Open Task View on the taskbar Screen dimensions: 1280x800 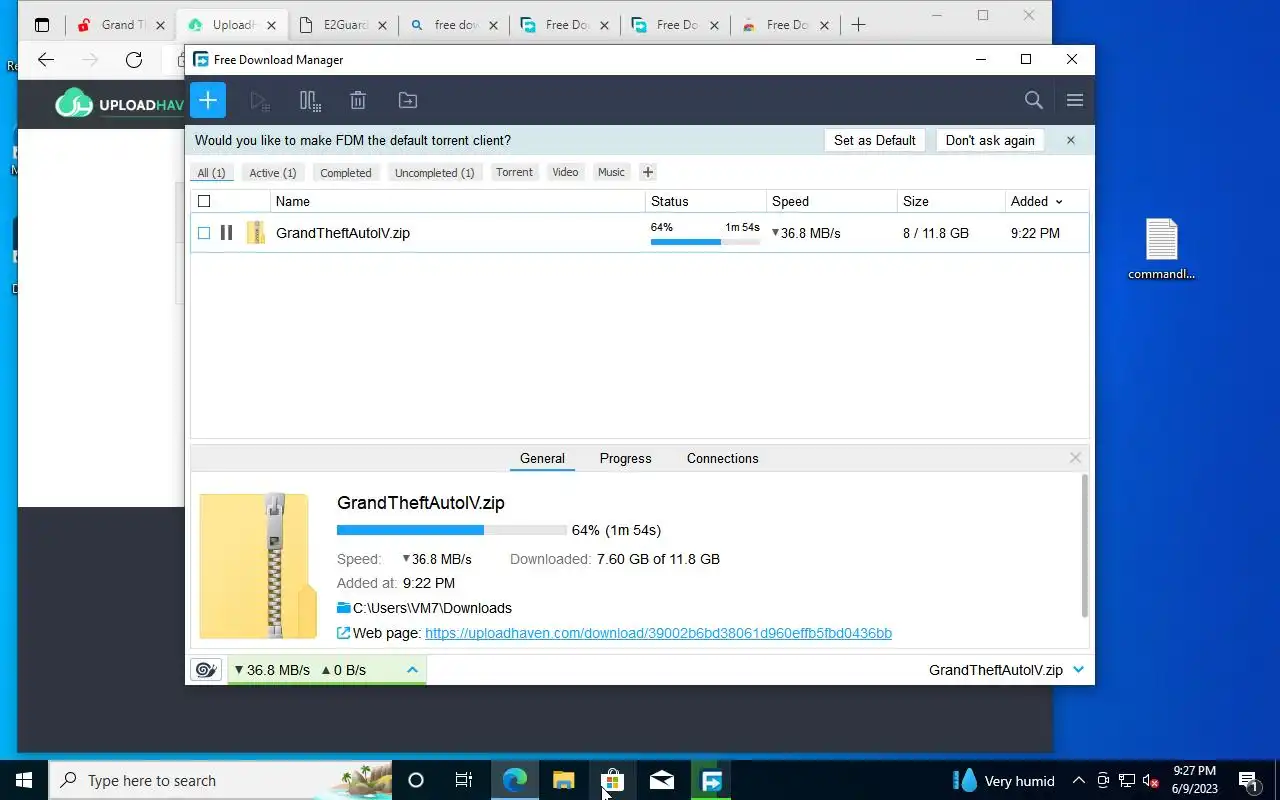point(464,780)
